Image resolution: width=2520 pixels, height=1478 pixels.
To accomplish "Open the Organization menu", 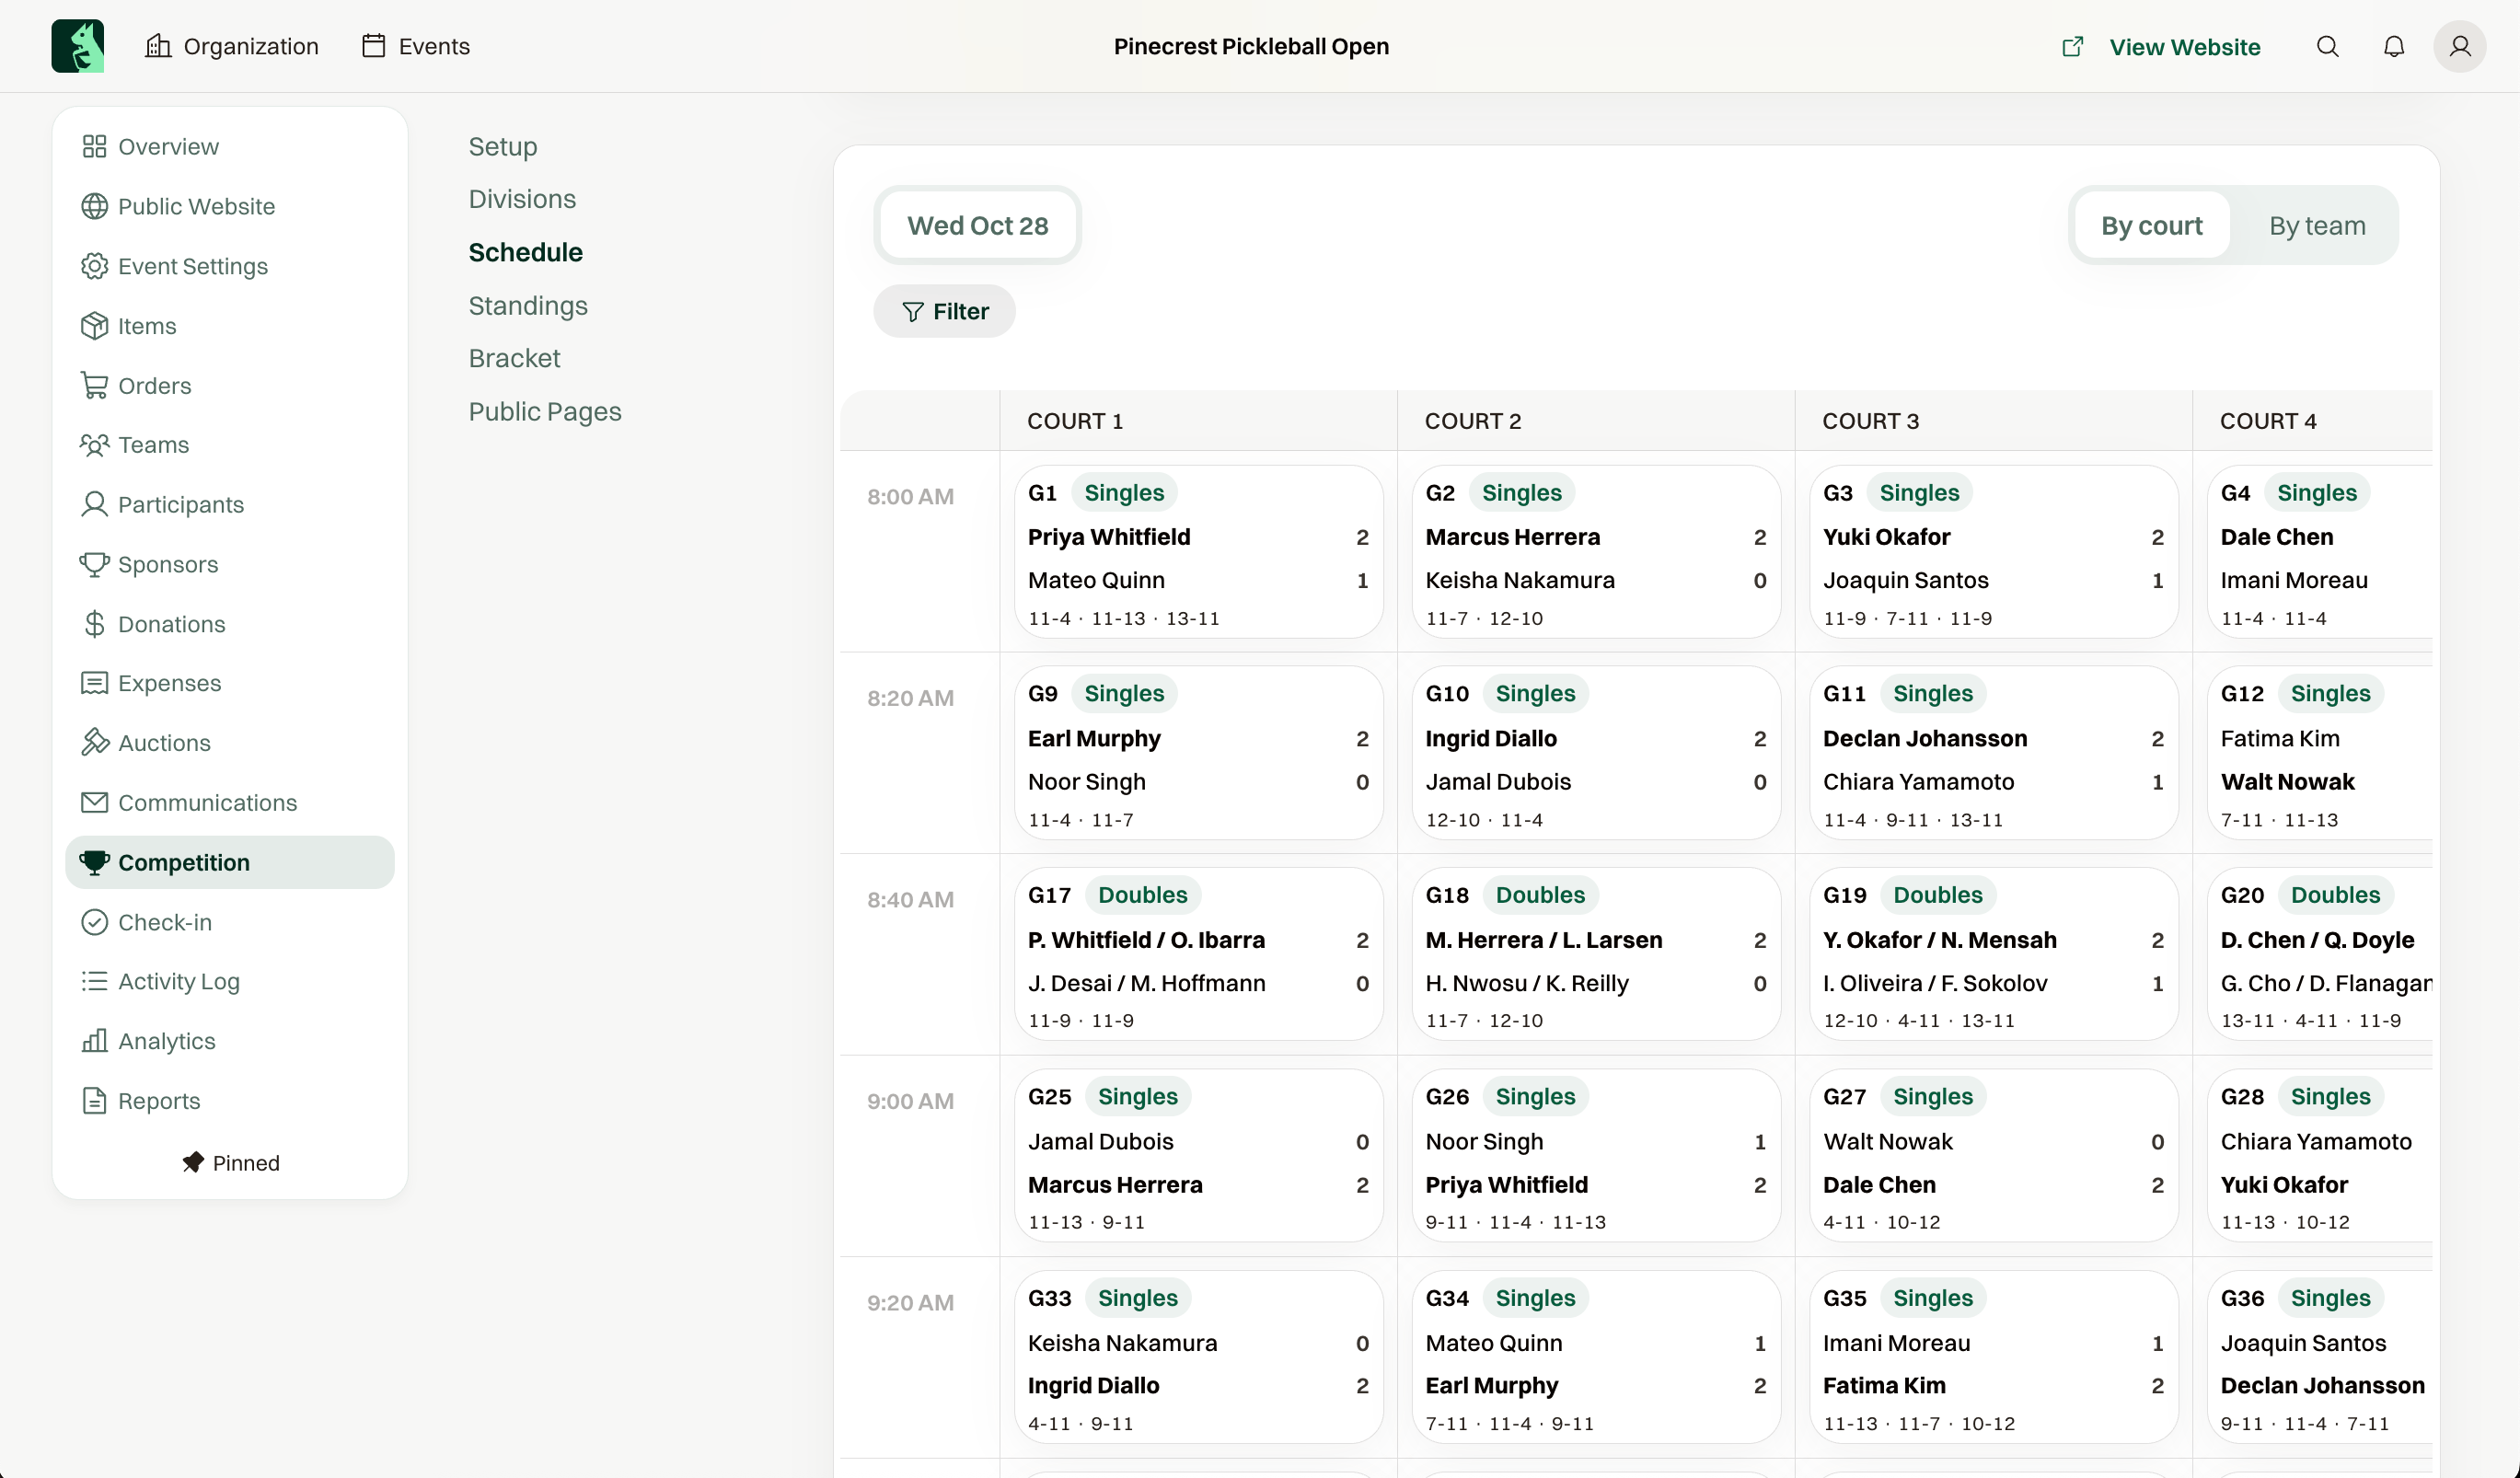I will [232, 46].
